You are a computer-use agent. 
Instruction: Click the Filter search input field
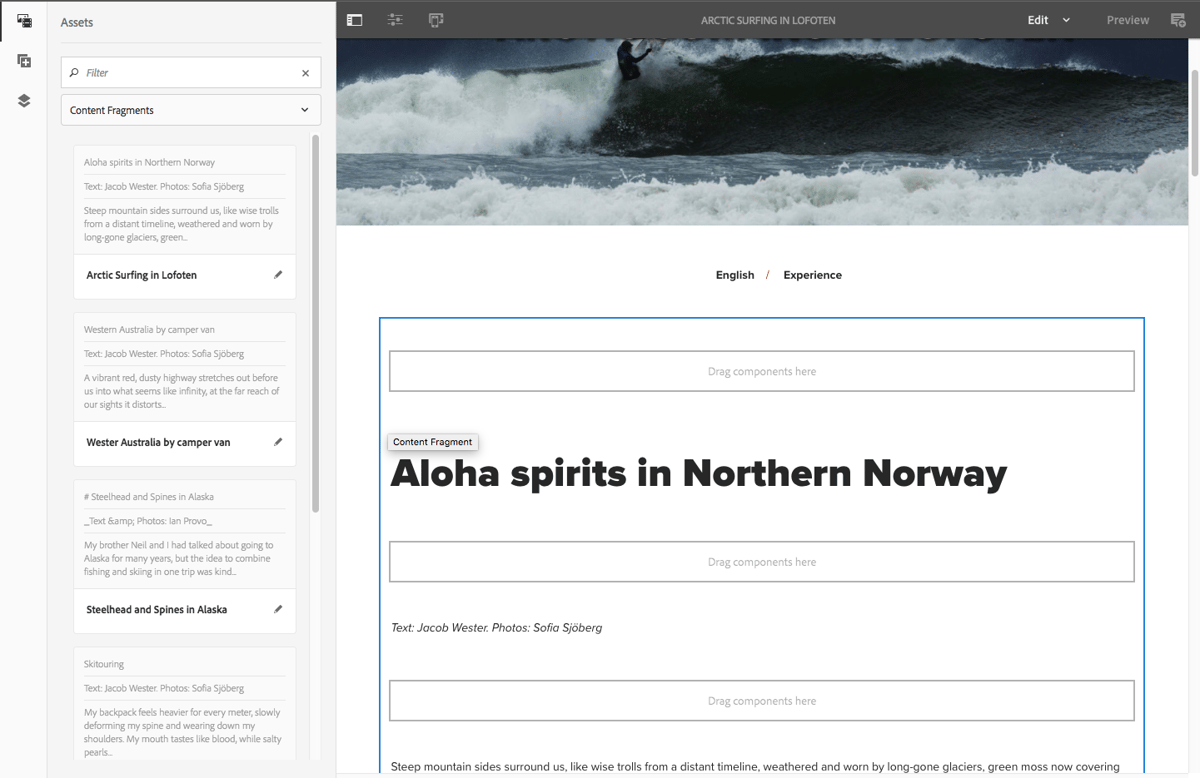[180, 72]
